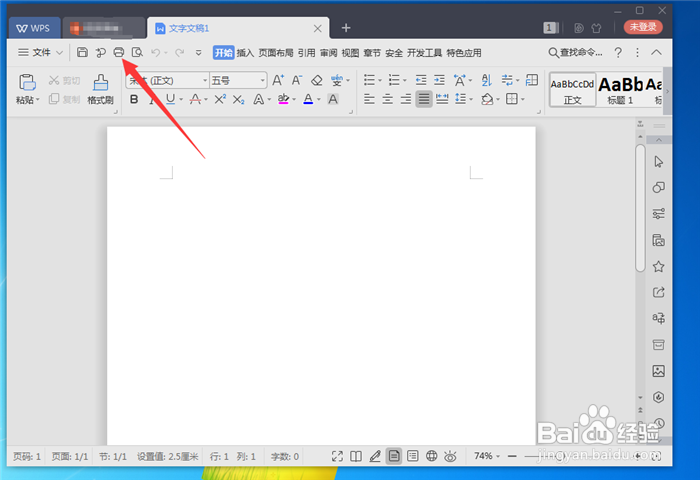Viewport: 700px width, 480px height.
Task: Apply the 标题 1 style
Action: [621, 90]
